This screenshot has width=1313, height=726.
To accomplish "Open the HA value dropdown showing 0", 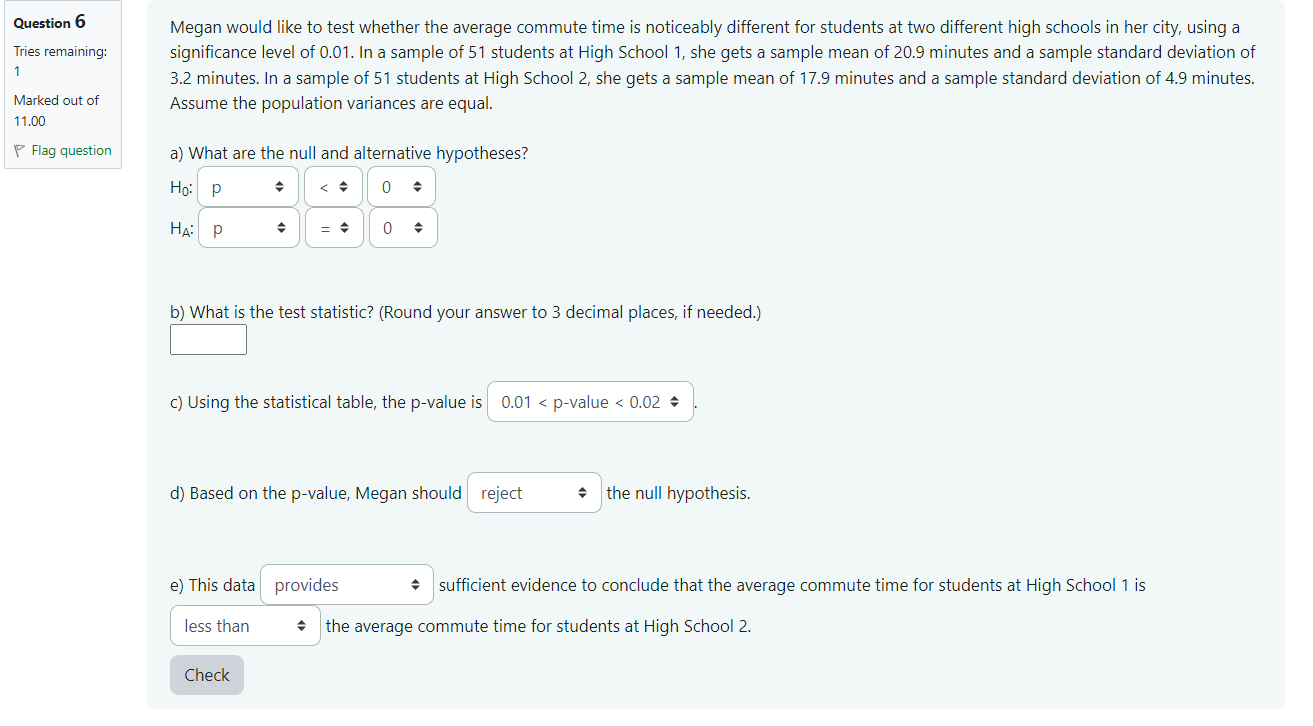I will tap(403, 228).
